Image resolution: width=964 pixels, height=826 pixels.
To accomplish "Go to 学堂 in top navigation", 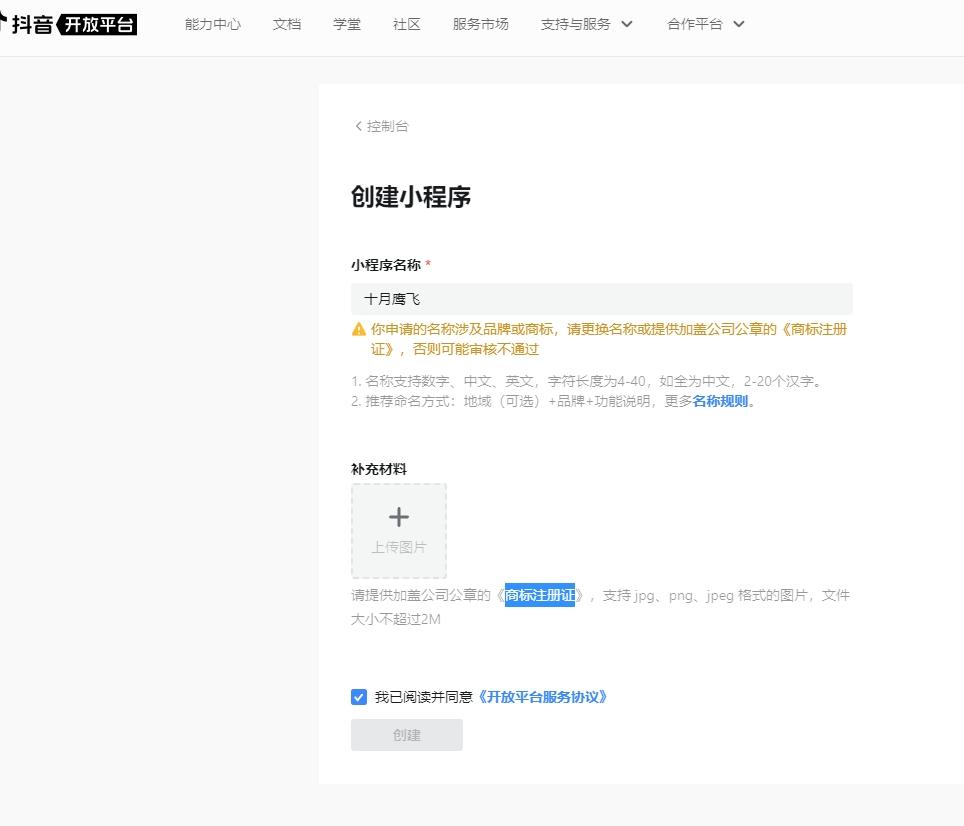I will 347,24.
